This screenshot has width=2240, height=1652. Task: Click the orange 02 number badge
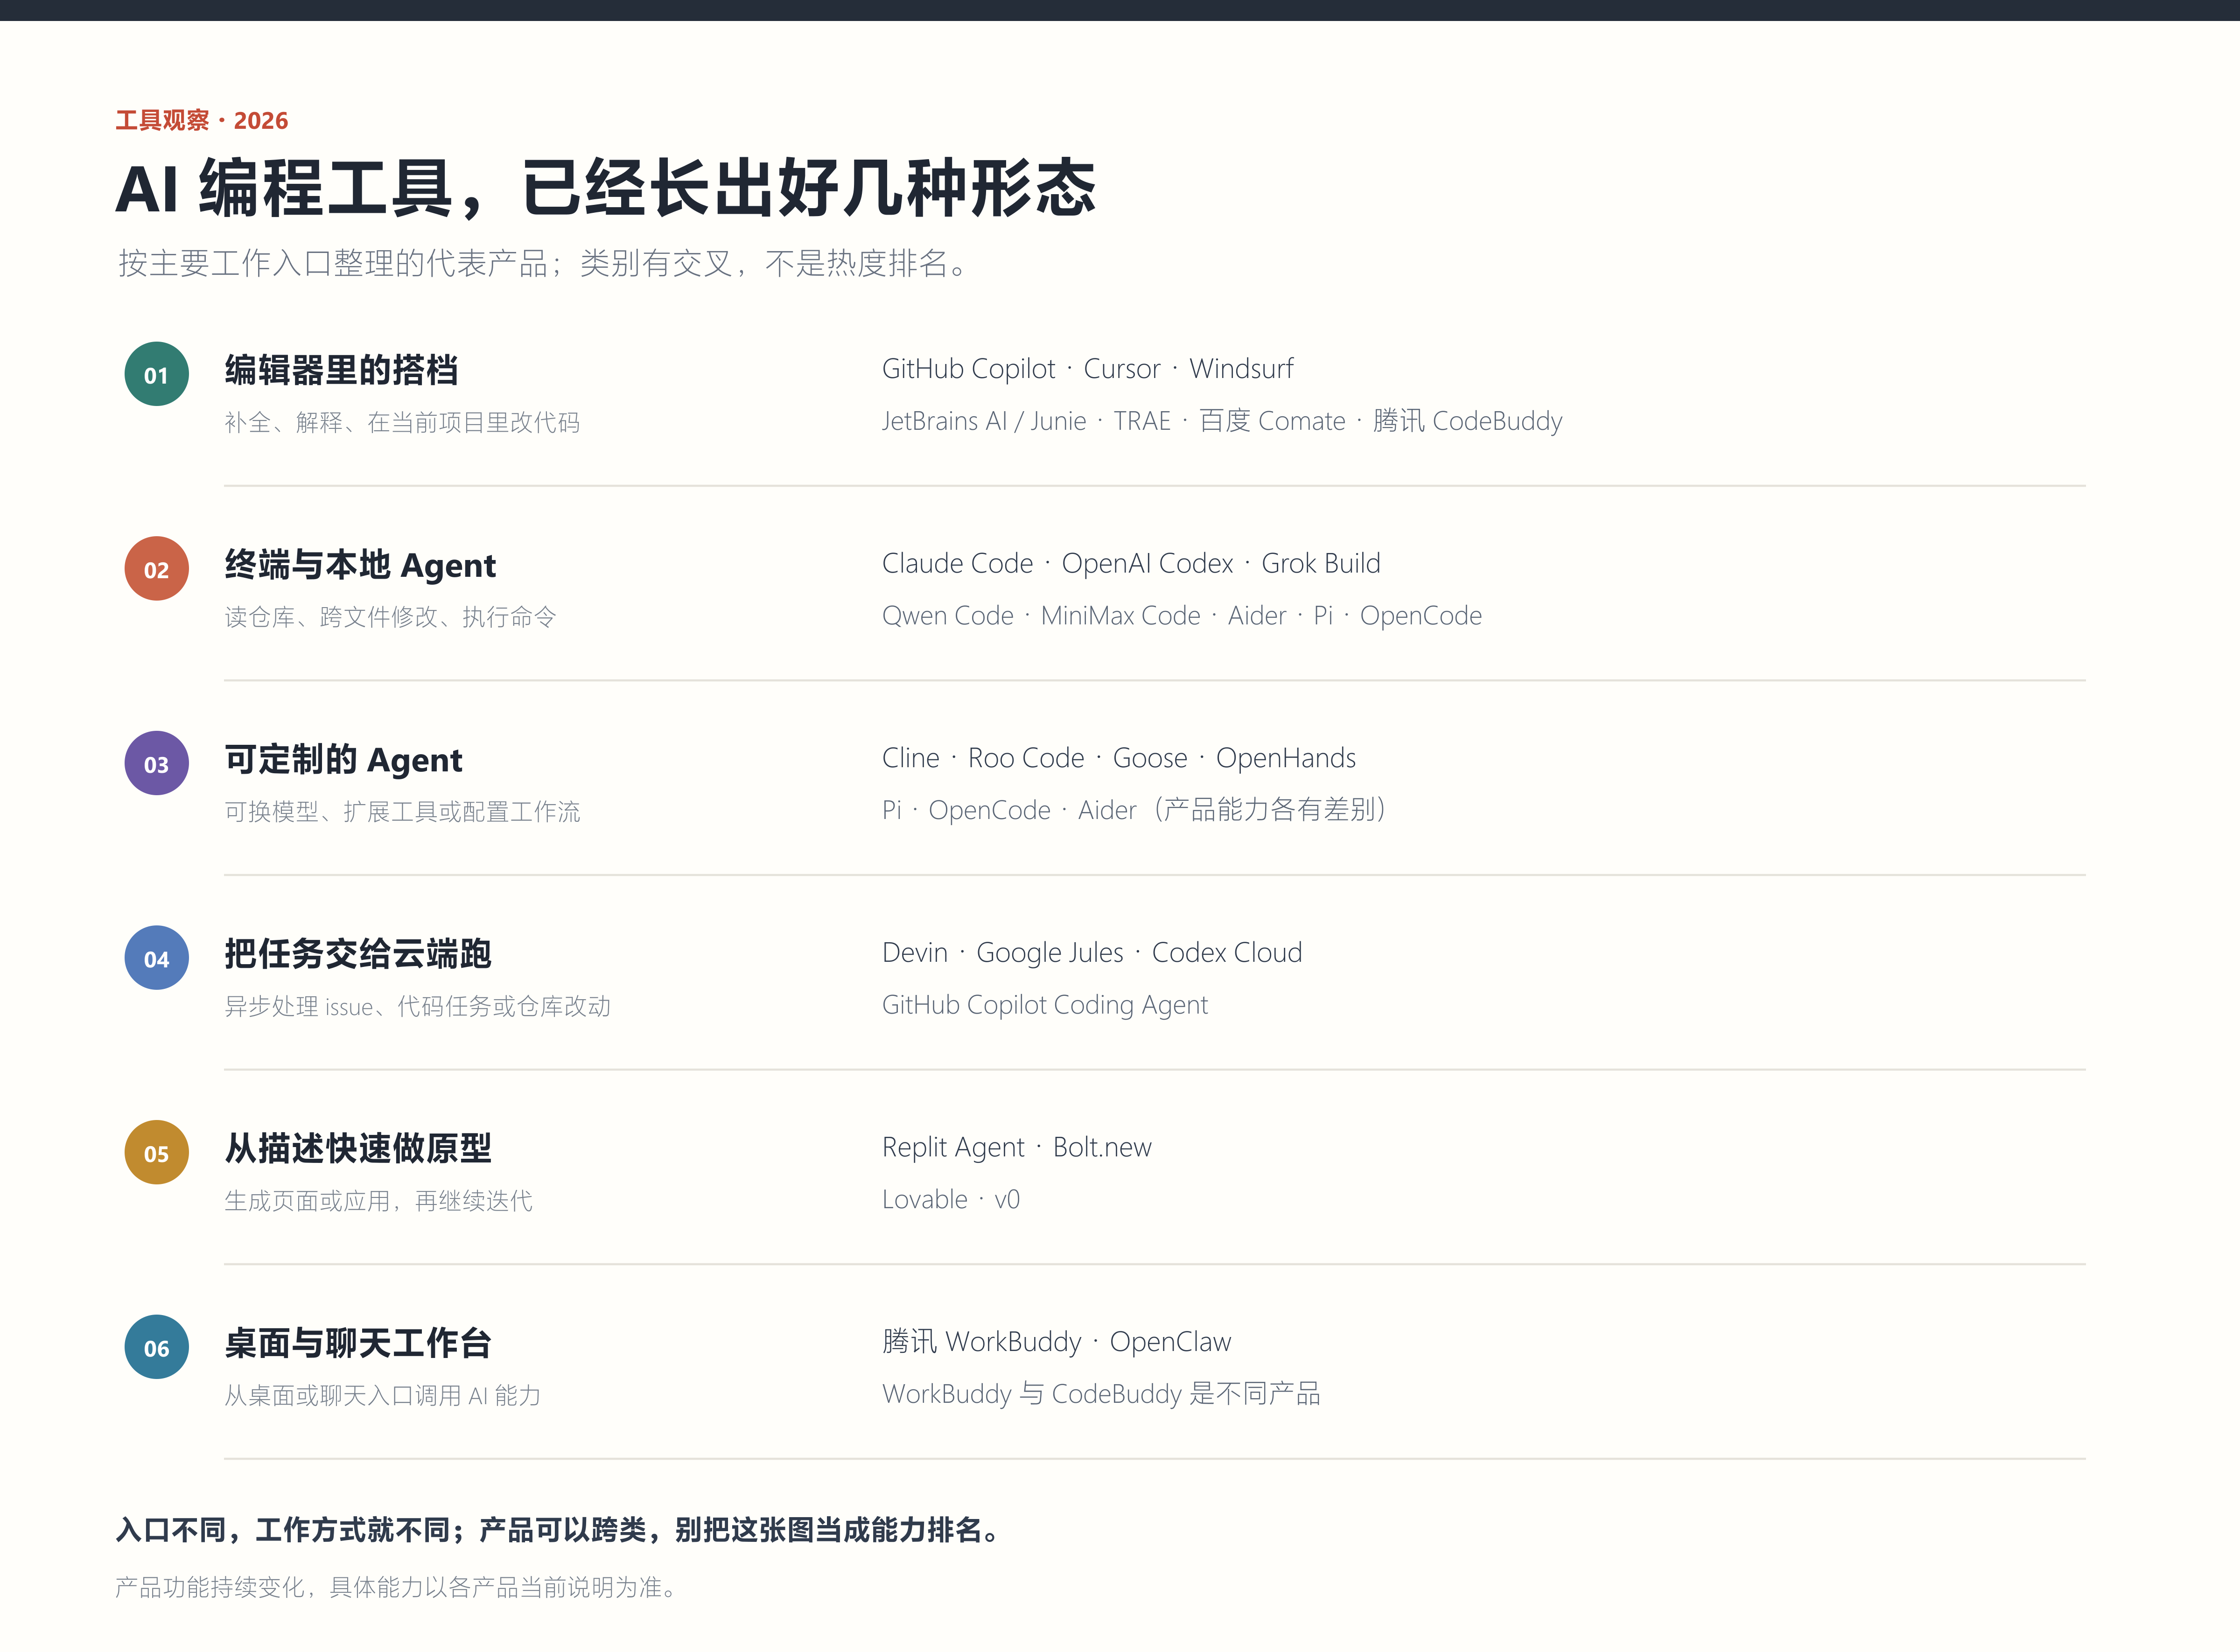click(156, 569)
